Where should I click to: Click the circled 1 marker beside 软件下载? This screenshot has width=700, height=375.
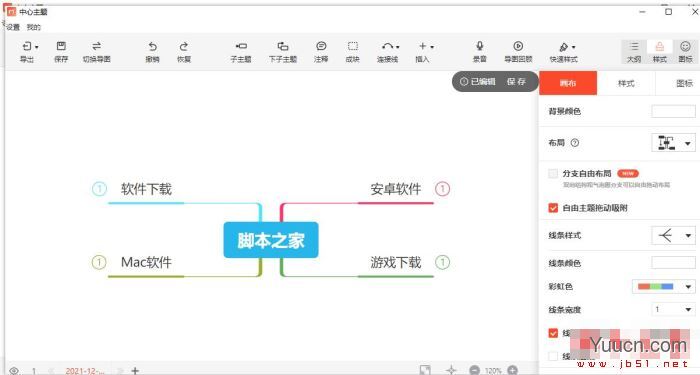tap(100, 189)
